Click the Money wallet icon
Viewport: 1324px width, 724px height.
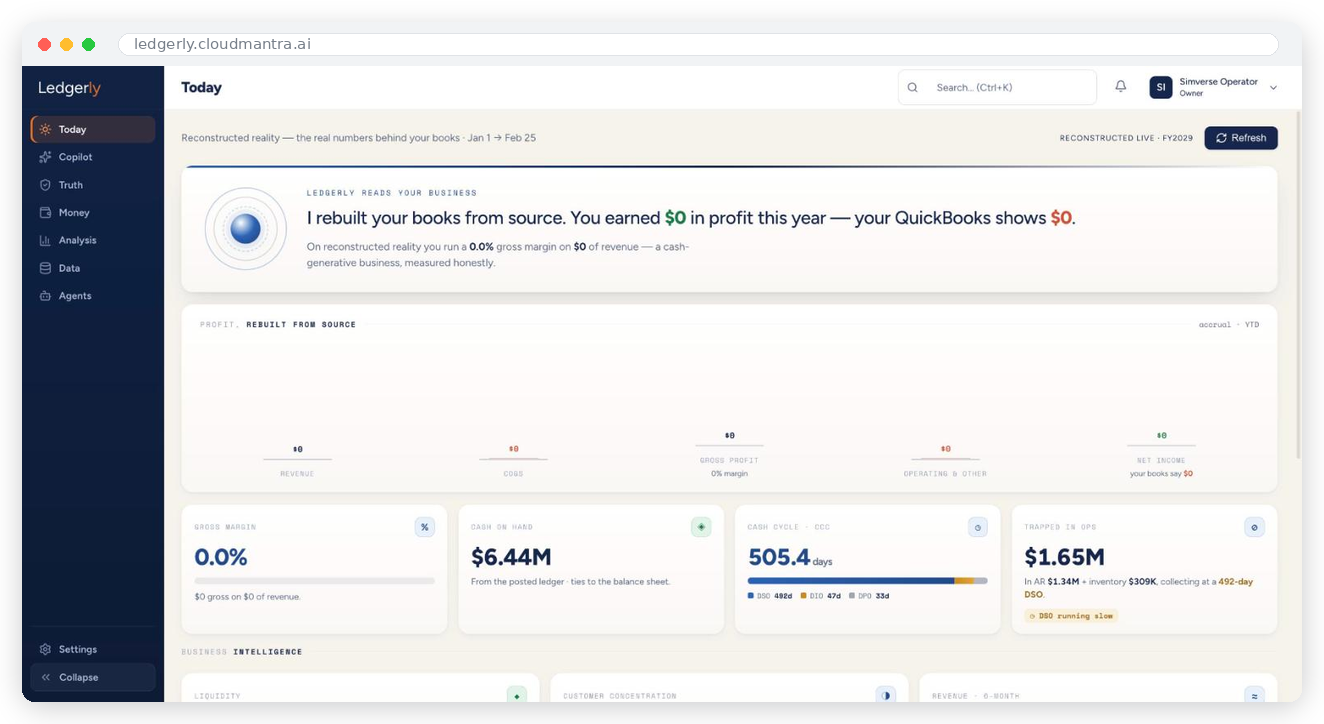[x=45, y=213]
